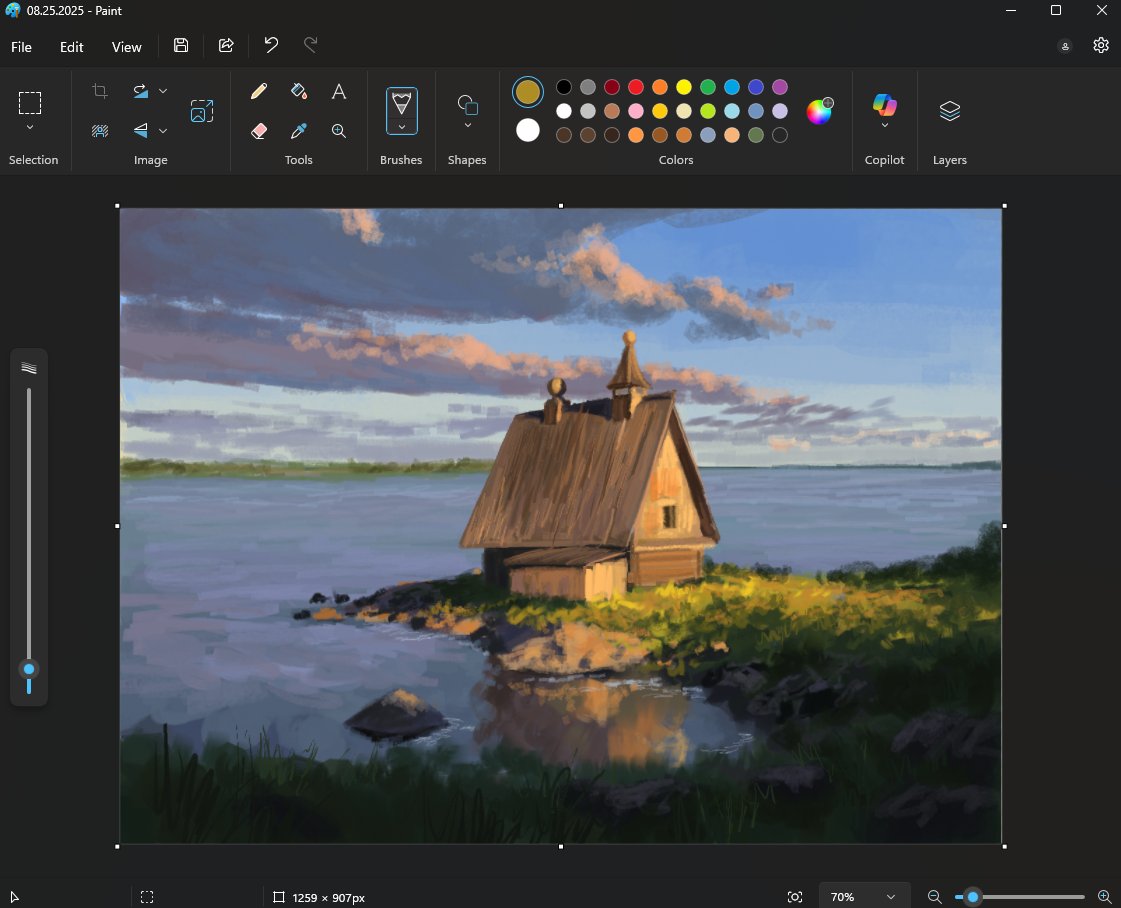Click the Rotate image icon

pos(141,91)
